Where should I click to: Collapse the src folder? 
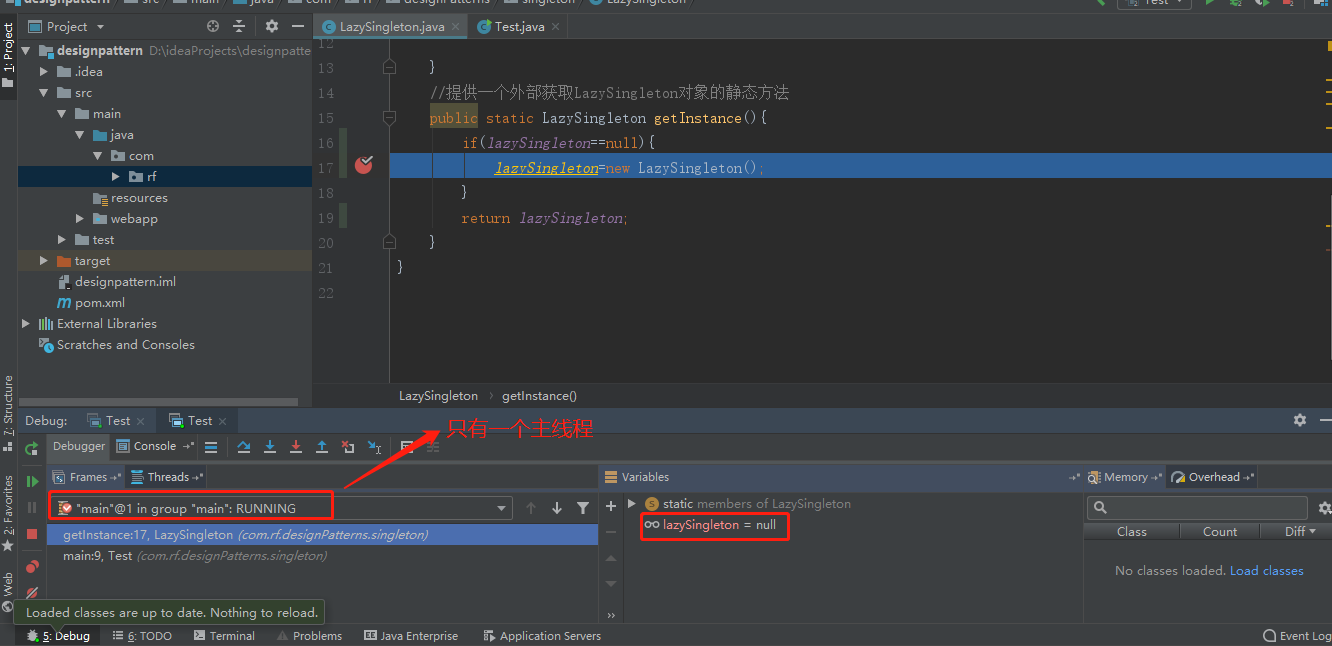(44, 93)
